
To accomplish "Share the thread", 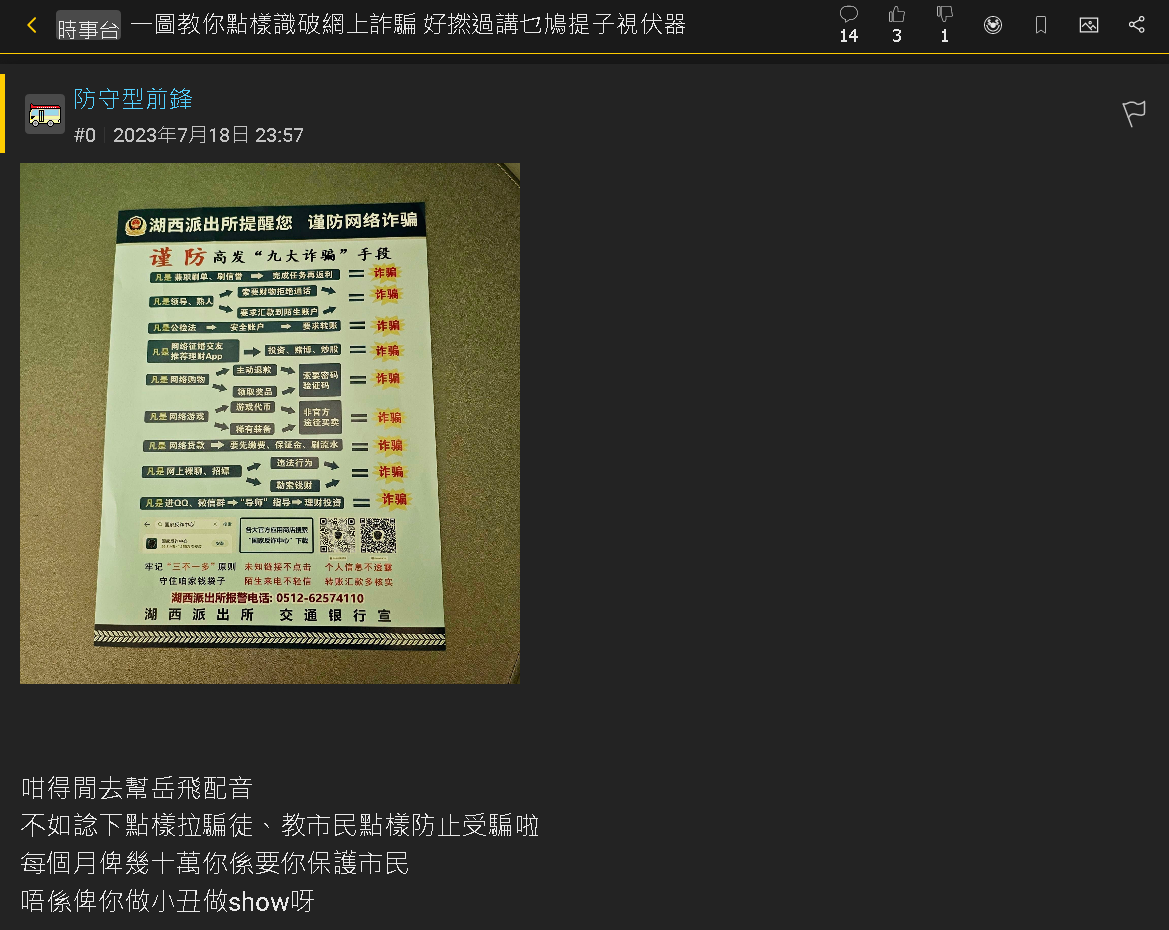I will pos(1136,25).
